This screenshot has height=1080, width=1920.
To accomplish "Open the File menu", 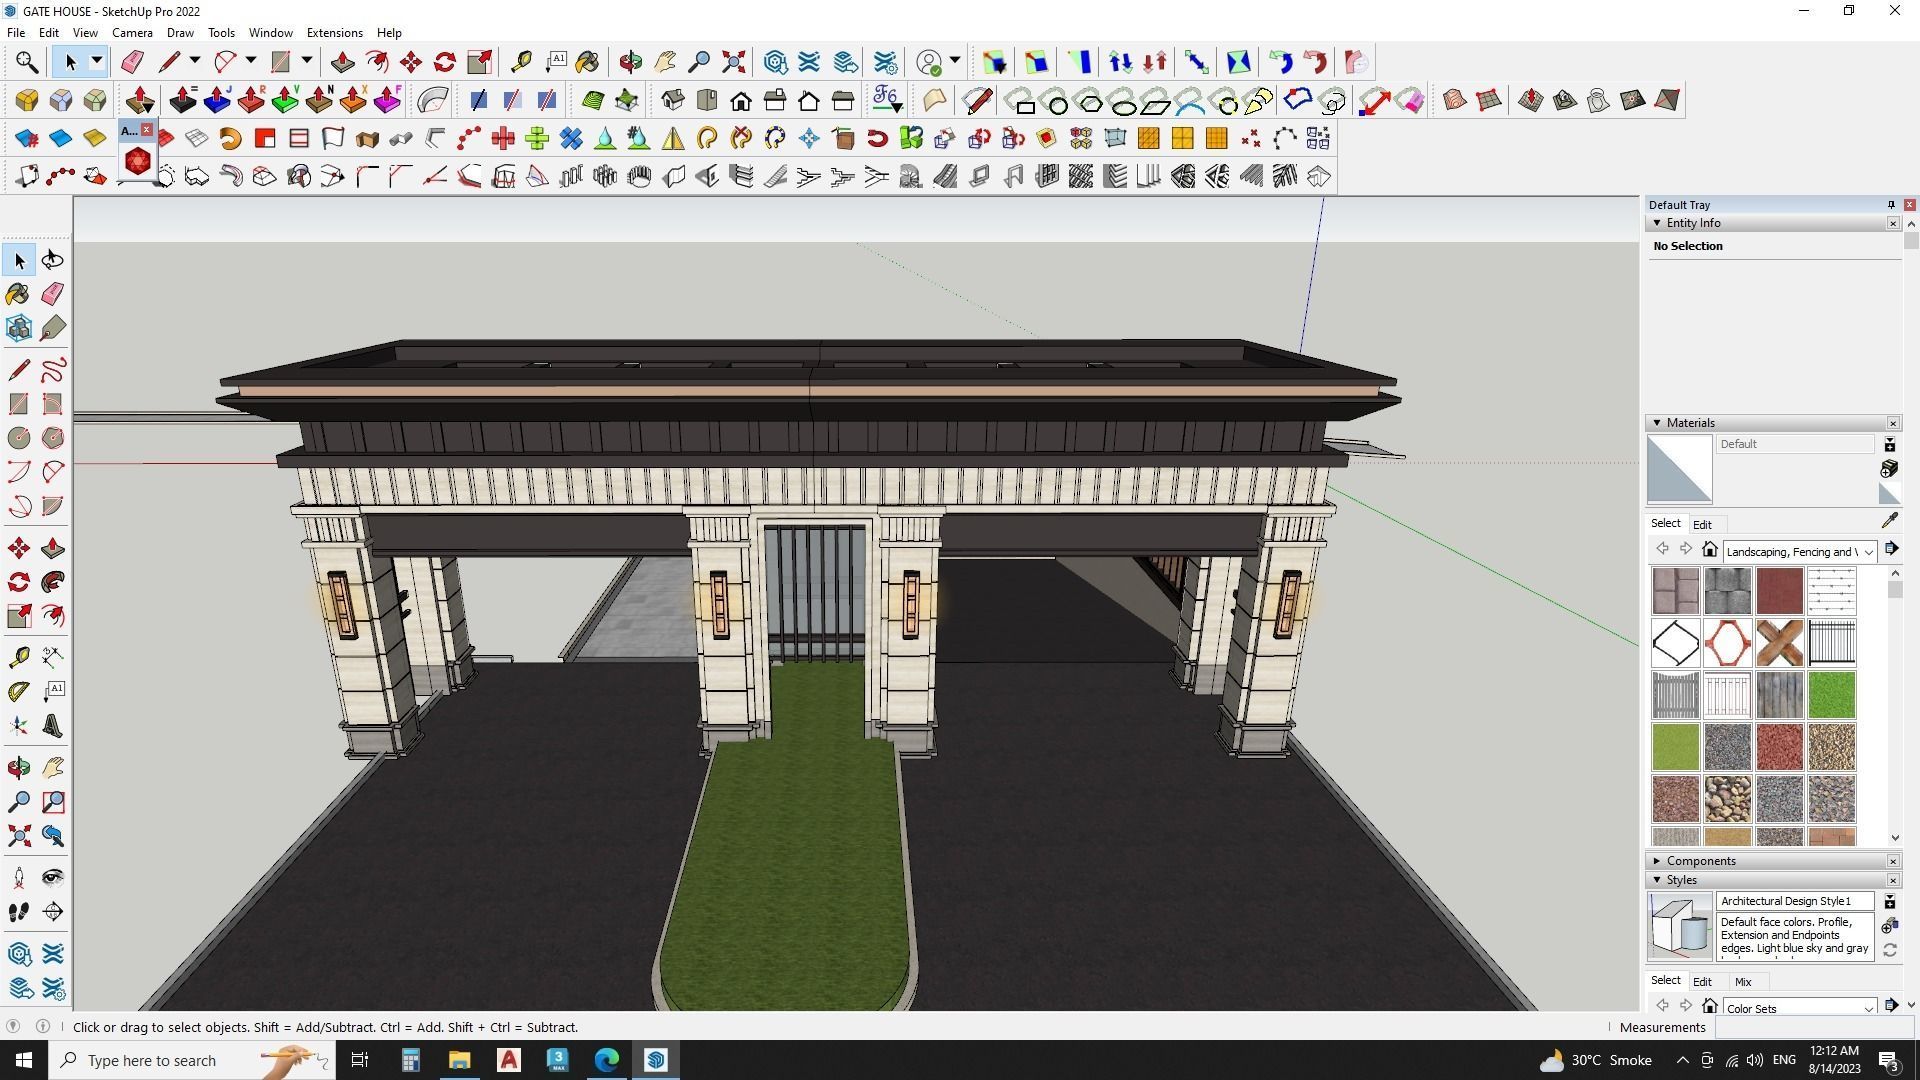I will point(16,33).
